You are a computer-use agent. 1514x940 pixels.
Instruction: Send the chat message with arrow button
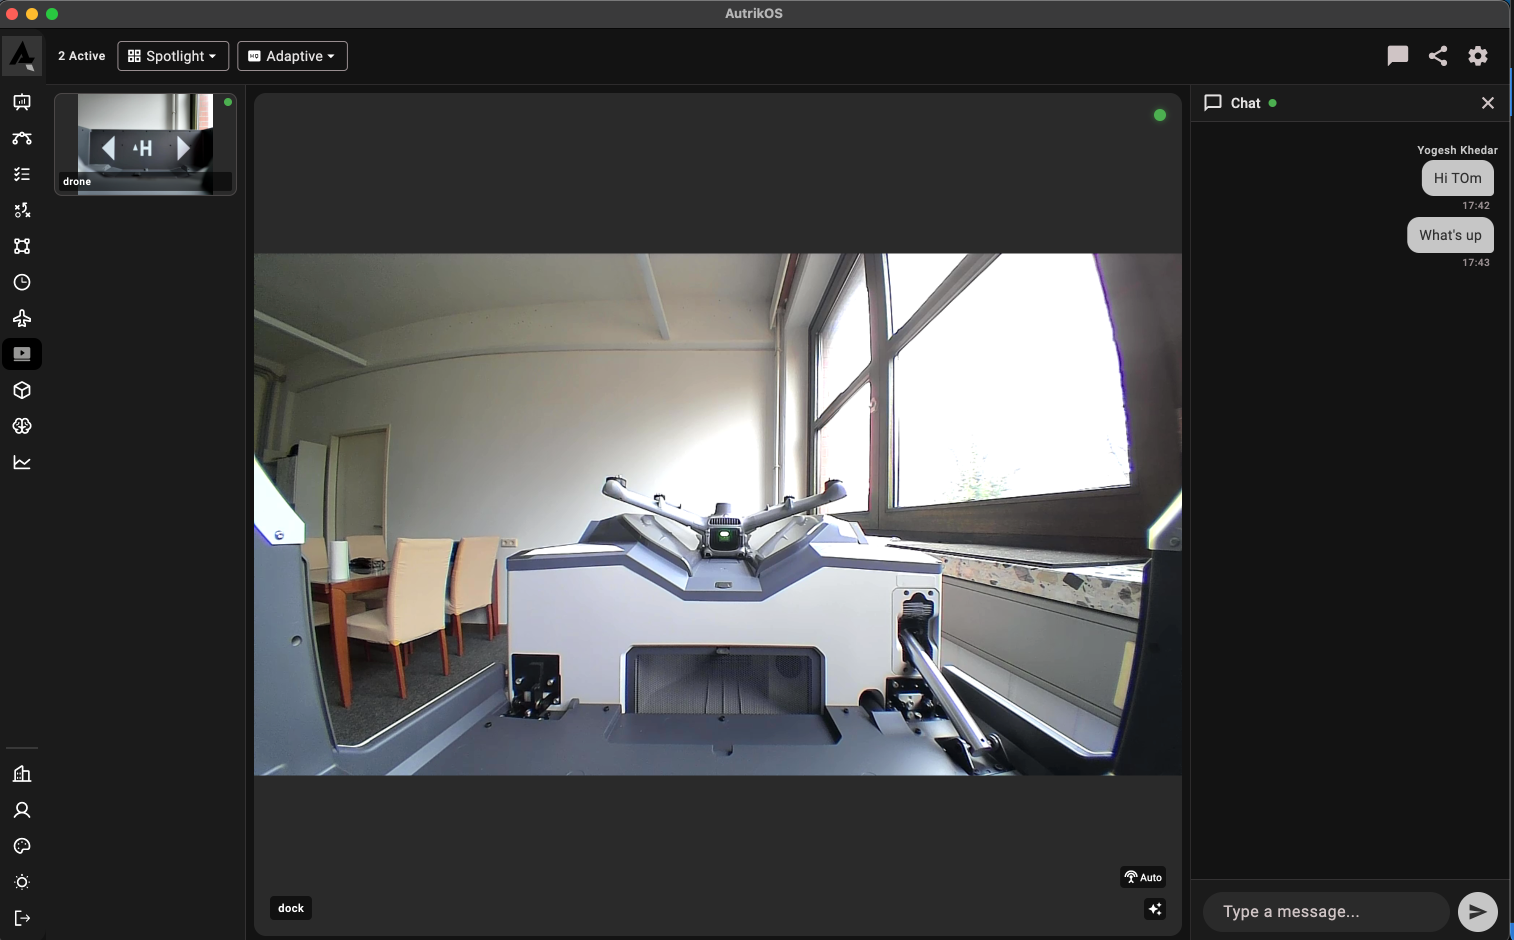[x=1477, y=911]
